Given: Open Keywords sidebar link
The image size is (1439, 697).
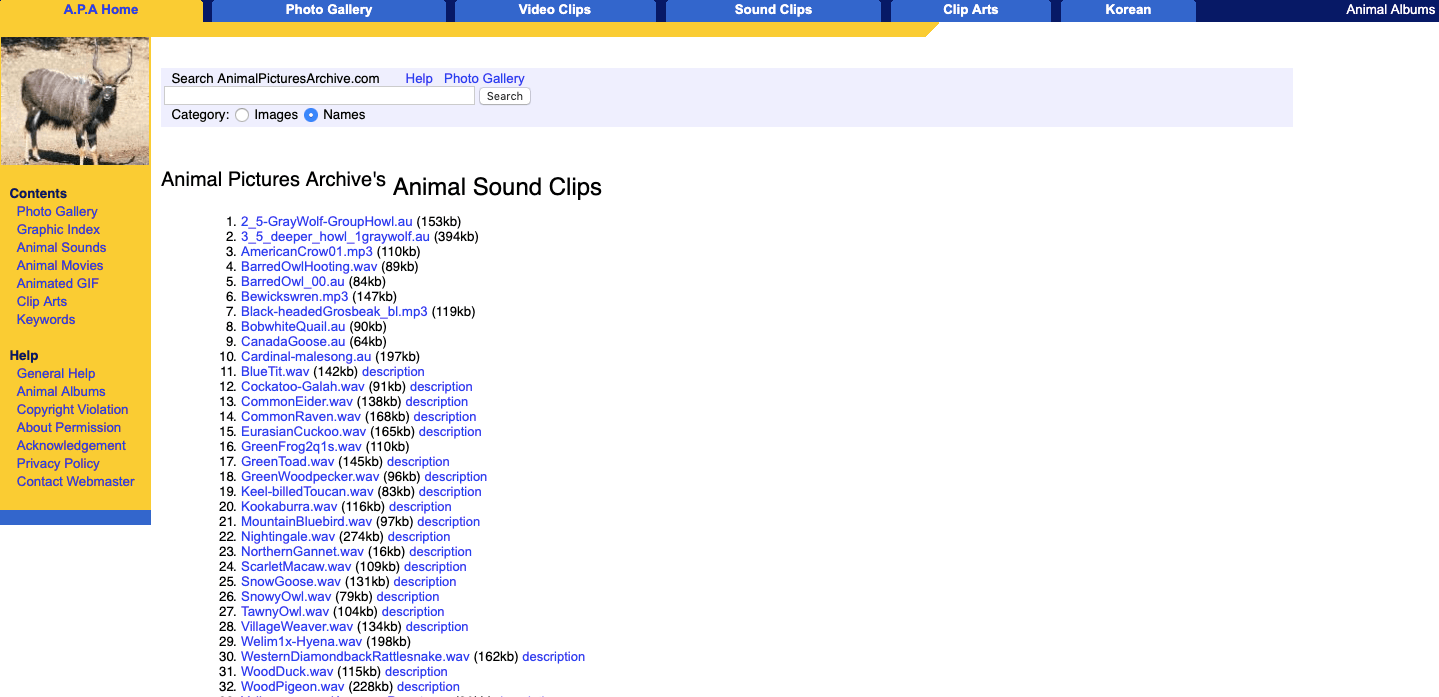Looking at the screenshot, I should pyautogui.click(x=46, y=320).
